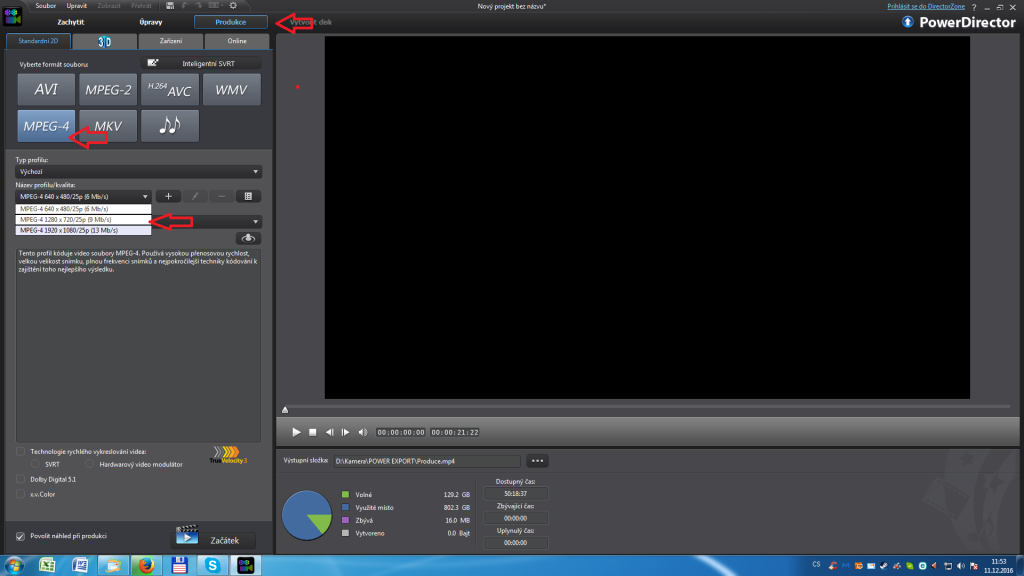1024x576 pixels.
Task: Click the save floppy icon in the toolbar
Action: pyautogui.click(x=170, y=6)
